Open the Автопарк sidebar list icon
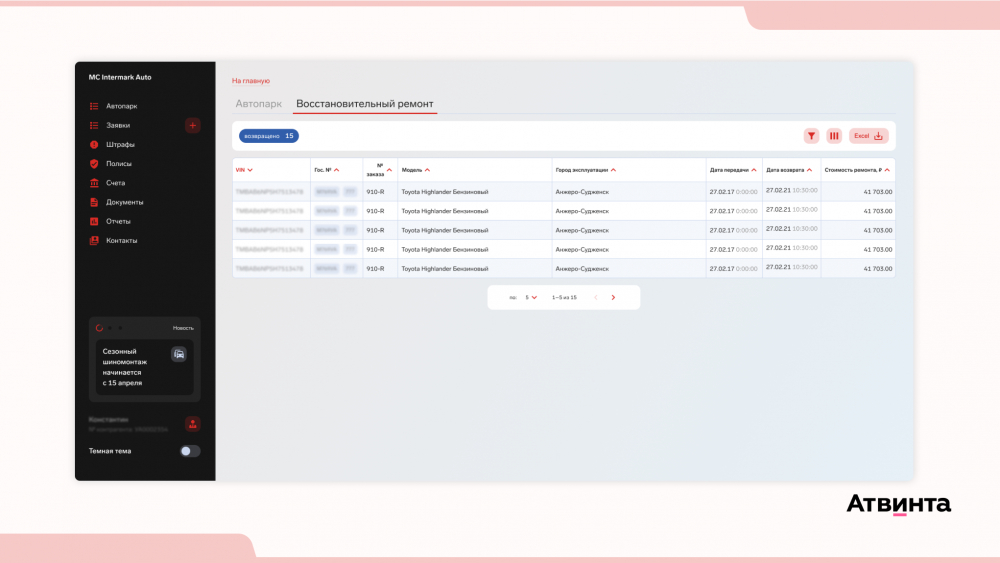 (94, 106)
